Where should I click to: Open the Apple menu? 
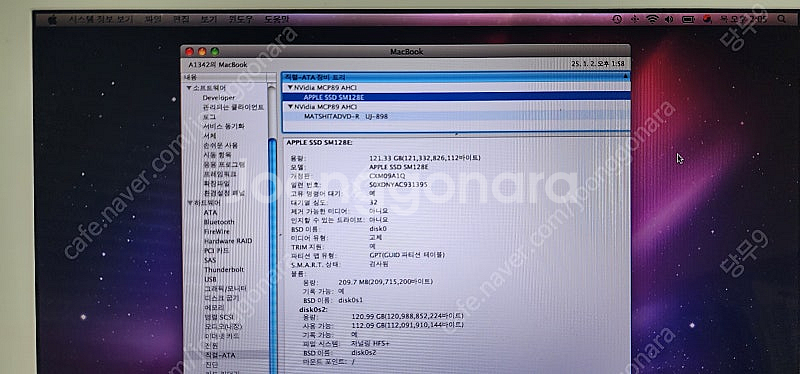[52, 19]
